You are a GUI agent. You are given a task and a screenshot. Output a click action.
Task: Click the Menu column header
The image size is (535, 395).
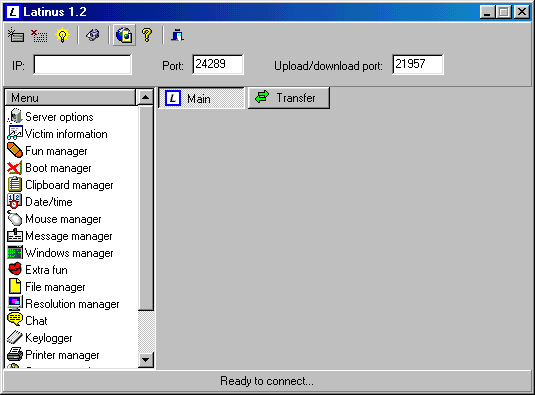[70, 98]
